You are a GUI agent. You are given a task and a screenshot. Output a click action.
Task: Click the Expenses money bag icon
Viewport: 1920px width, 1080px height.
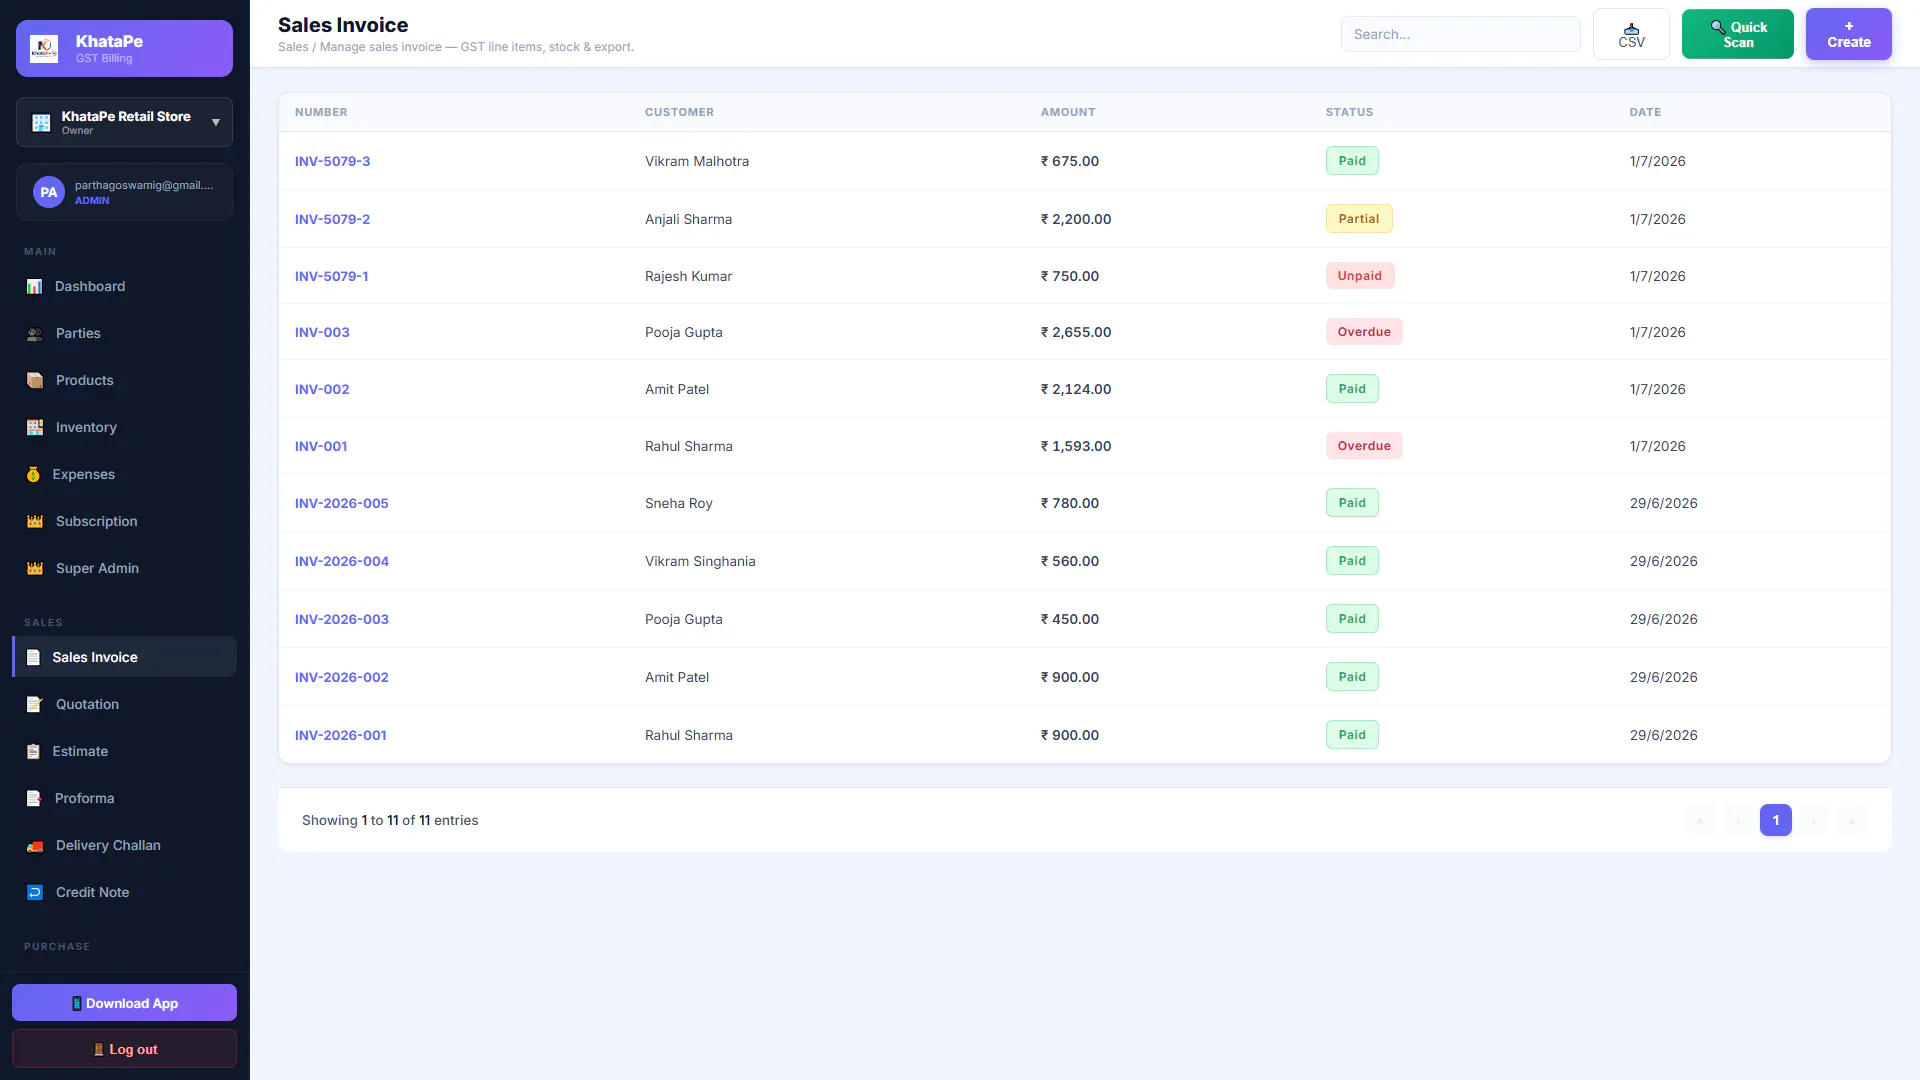33,474
